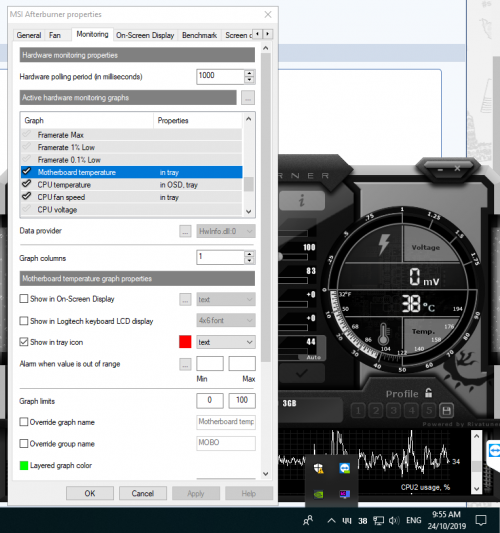
Task: Click the apply checkmark button in Afterburner
Action: [301, 373]
